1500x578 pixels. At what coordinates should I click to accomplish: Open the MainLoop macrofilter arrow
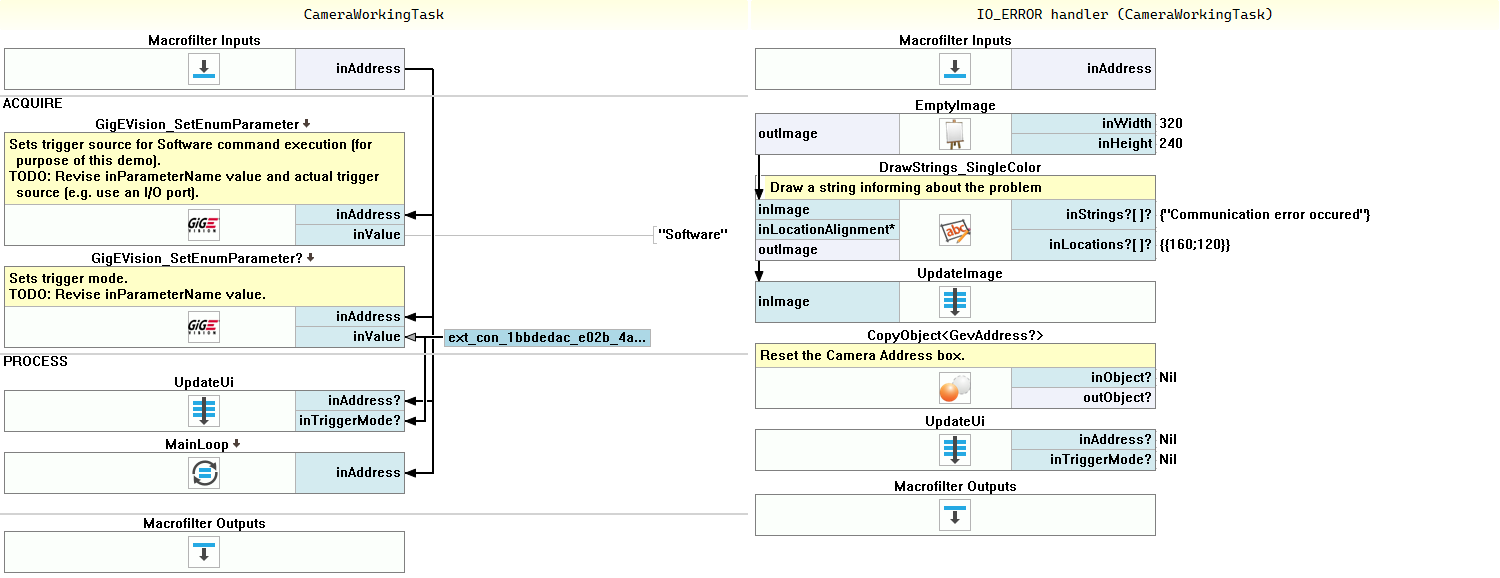(x=236, y=443)
